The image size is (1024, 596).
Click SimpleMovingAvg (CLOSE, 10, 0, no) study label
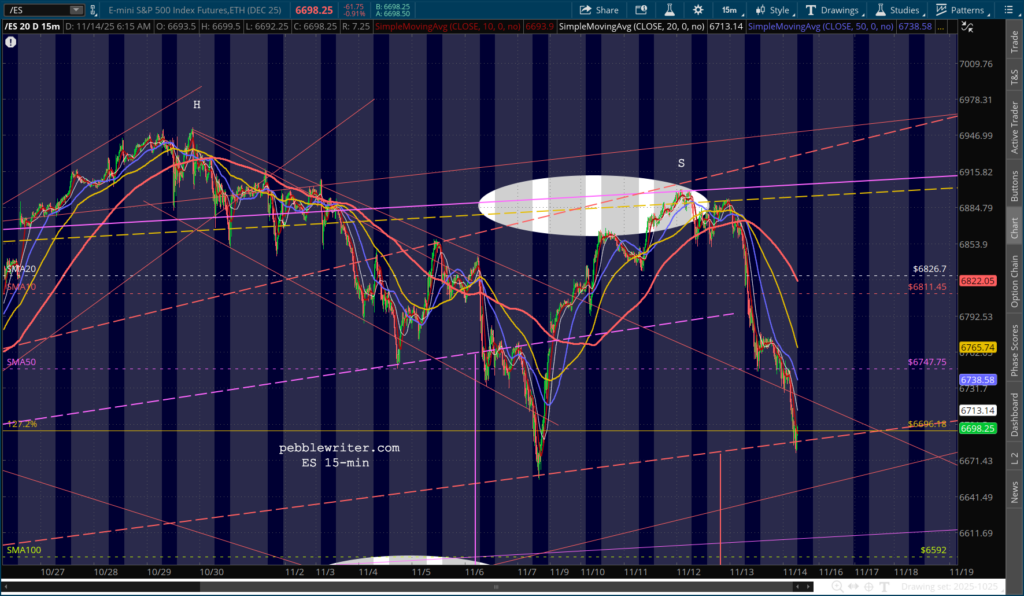pyautogui.click(x=448, y=27)
